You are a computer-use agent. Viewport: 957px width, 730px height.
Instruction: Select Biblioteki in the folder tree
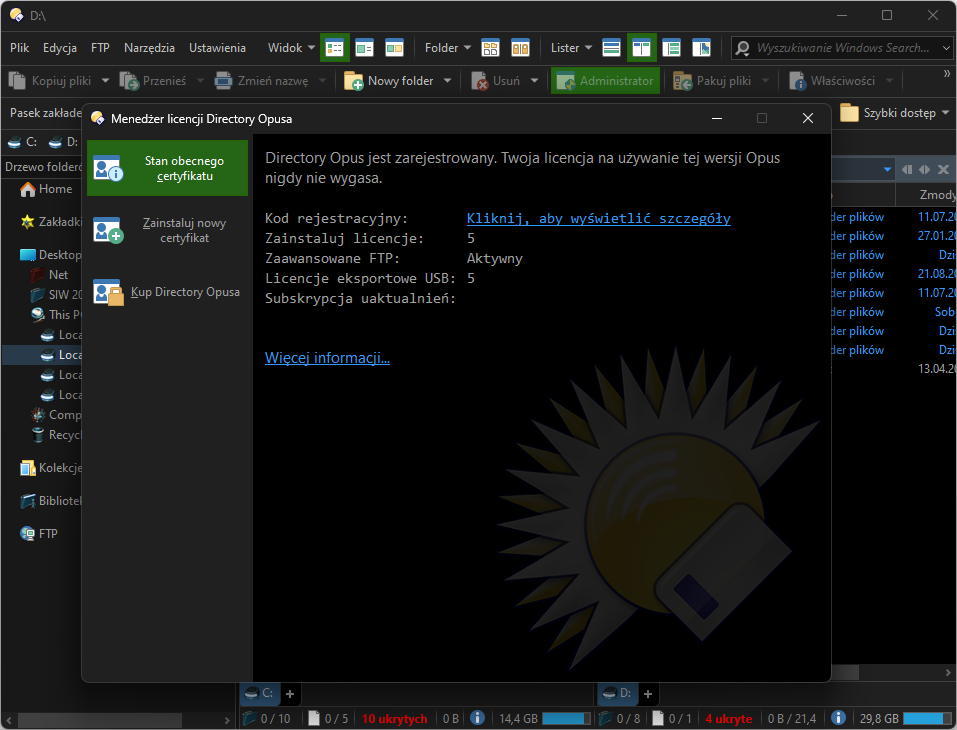51,501
